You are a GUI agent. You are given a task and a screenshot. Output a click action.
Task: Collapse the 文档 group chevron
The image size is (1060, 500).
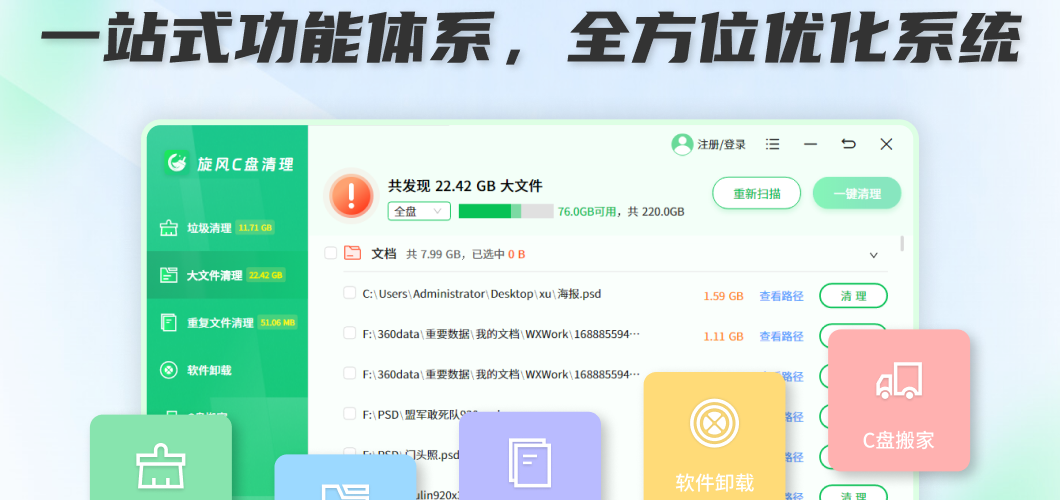[873, 255]
